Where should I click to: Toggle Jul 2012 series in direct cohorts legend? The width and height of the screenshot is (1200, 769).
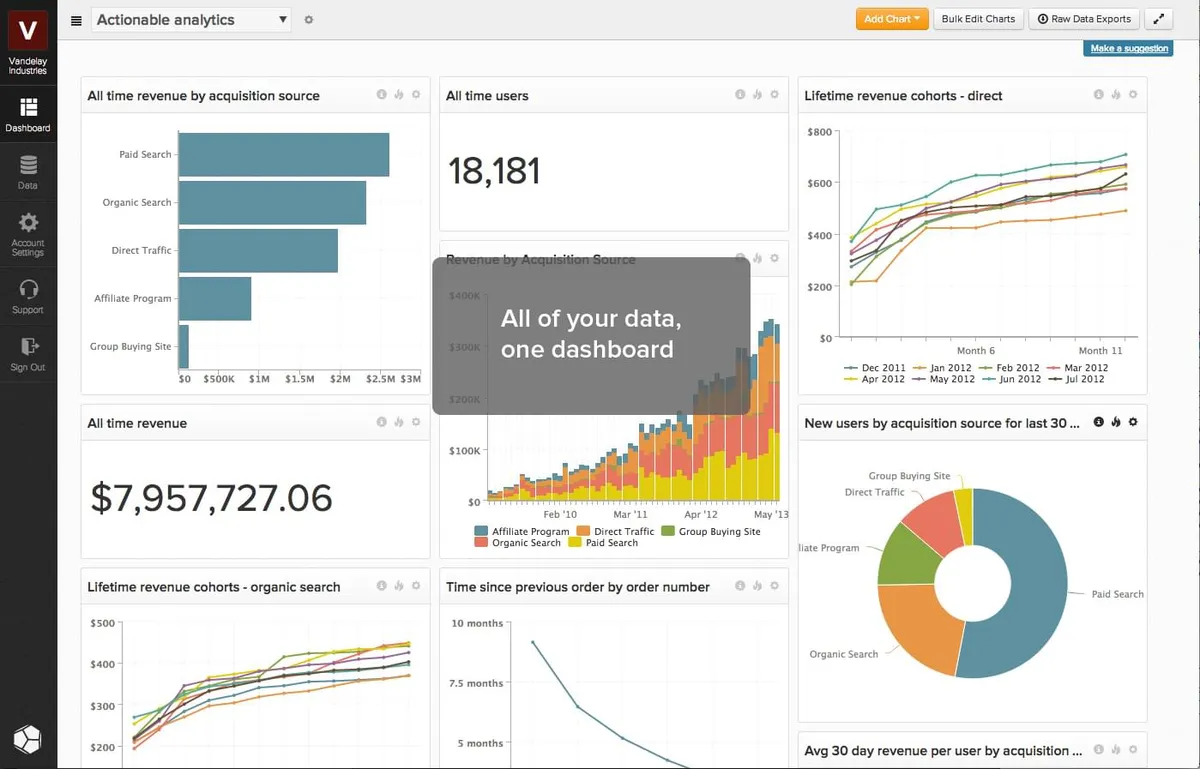1077,379
